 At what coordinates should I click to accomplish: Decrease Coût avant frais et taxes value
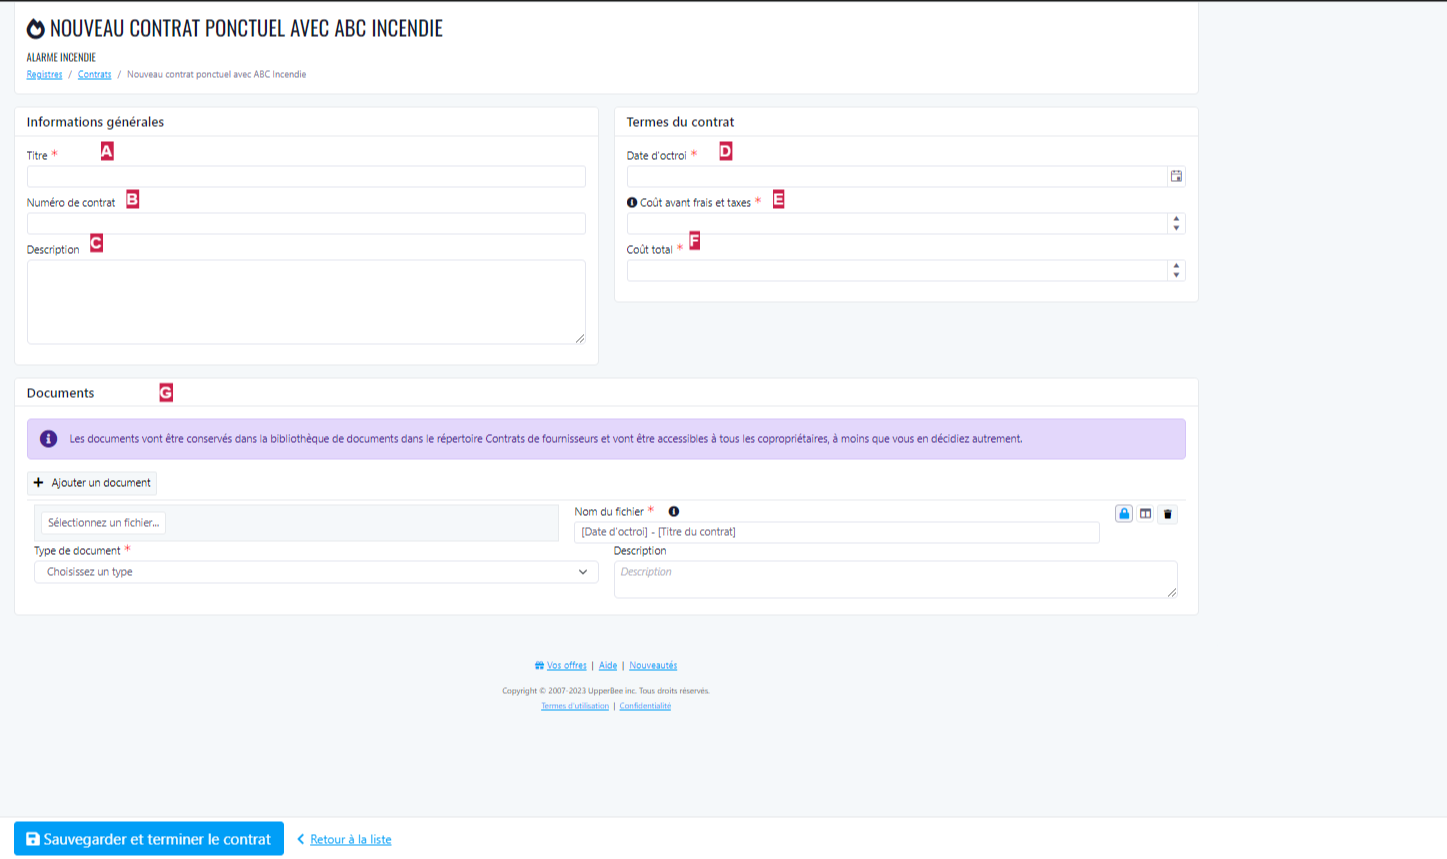point(1176,228)
